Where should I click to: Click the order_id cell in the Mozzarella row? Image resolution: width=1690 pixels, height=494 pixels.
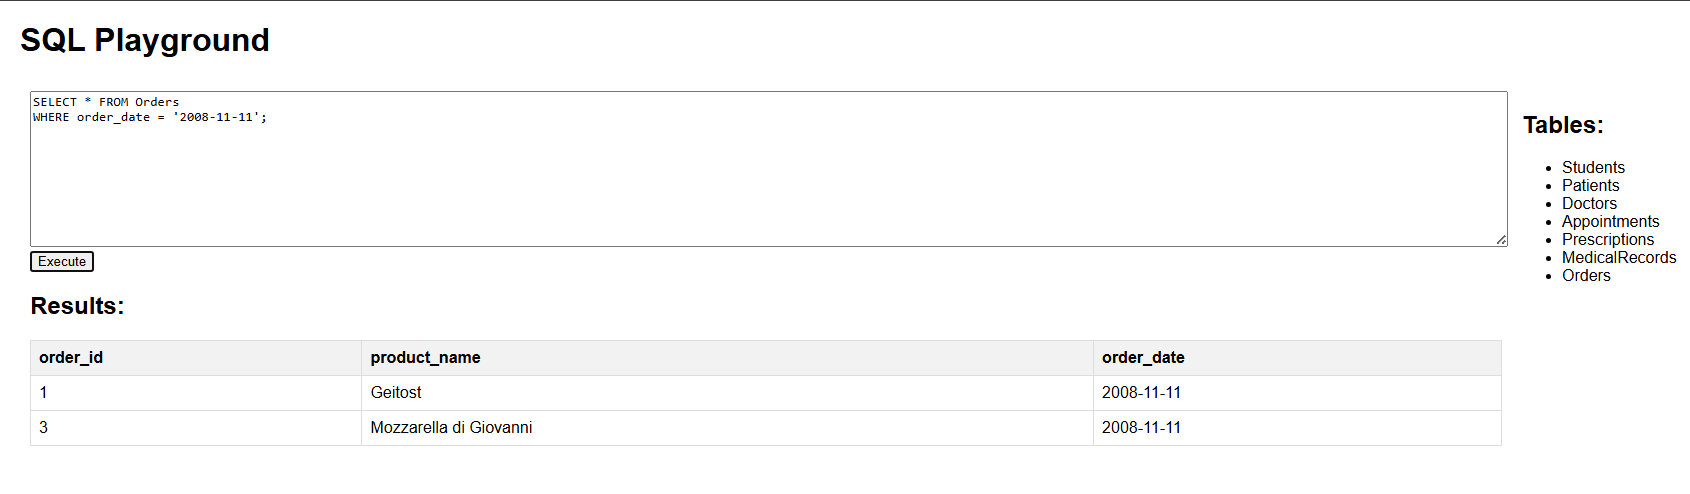pos(44,428)
